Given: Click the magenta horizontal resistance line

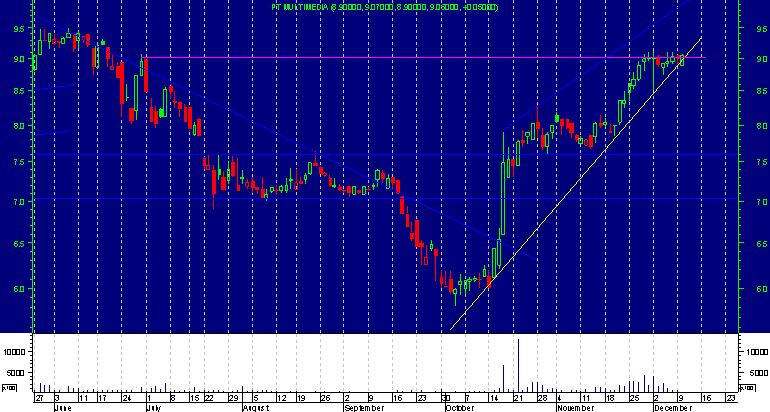Looking at the screenshot, I should [x=423, y=57].
